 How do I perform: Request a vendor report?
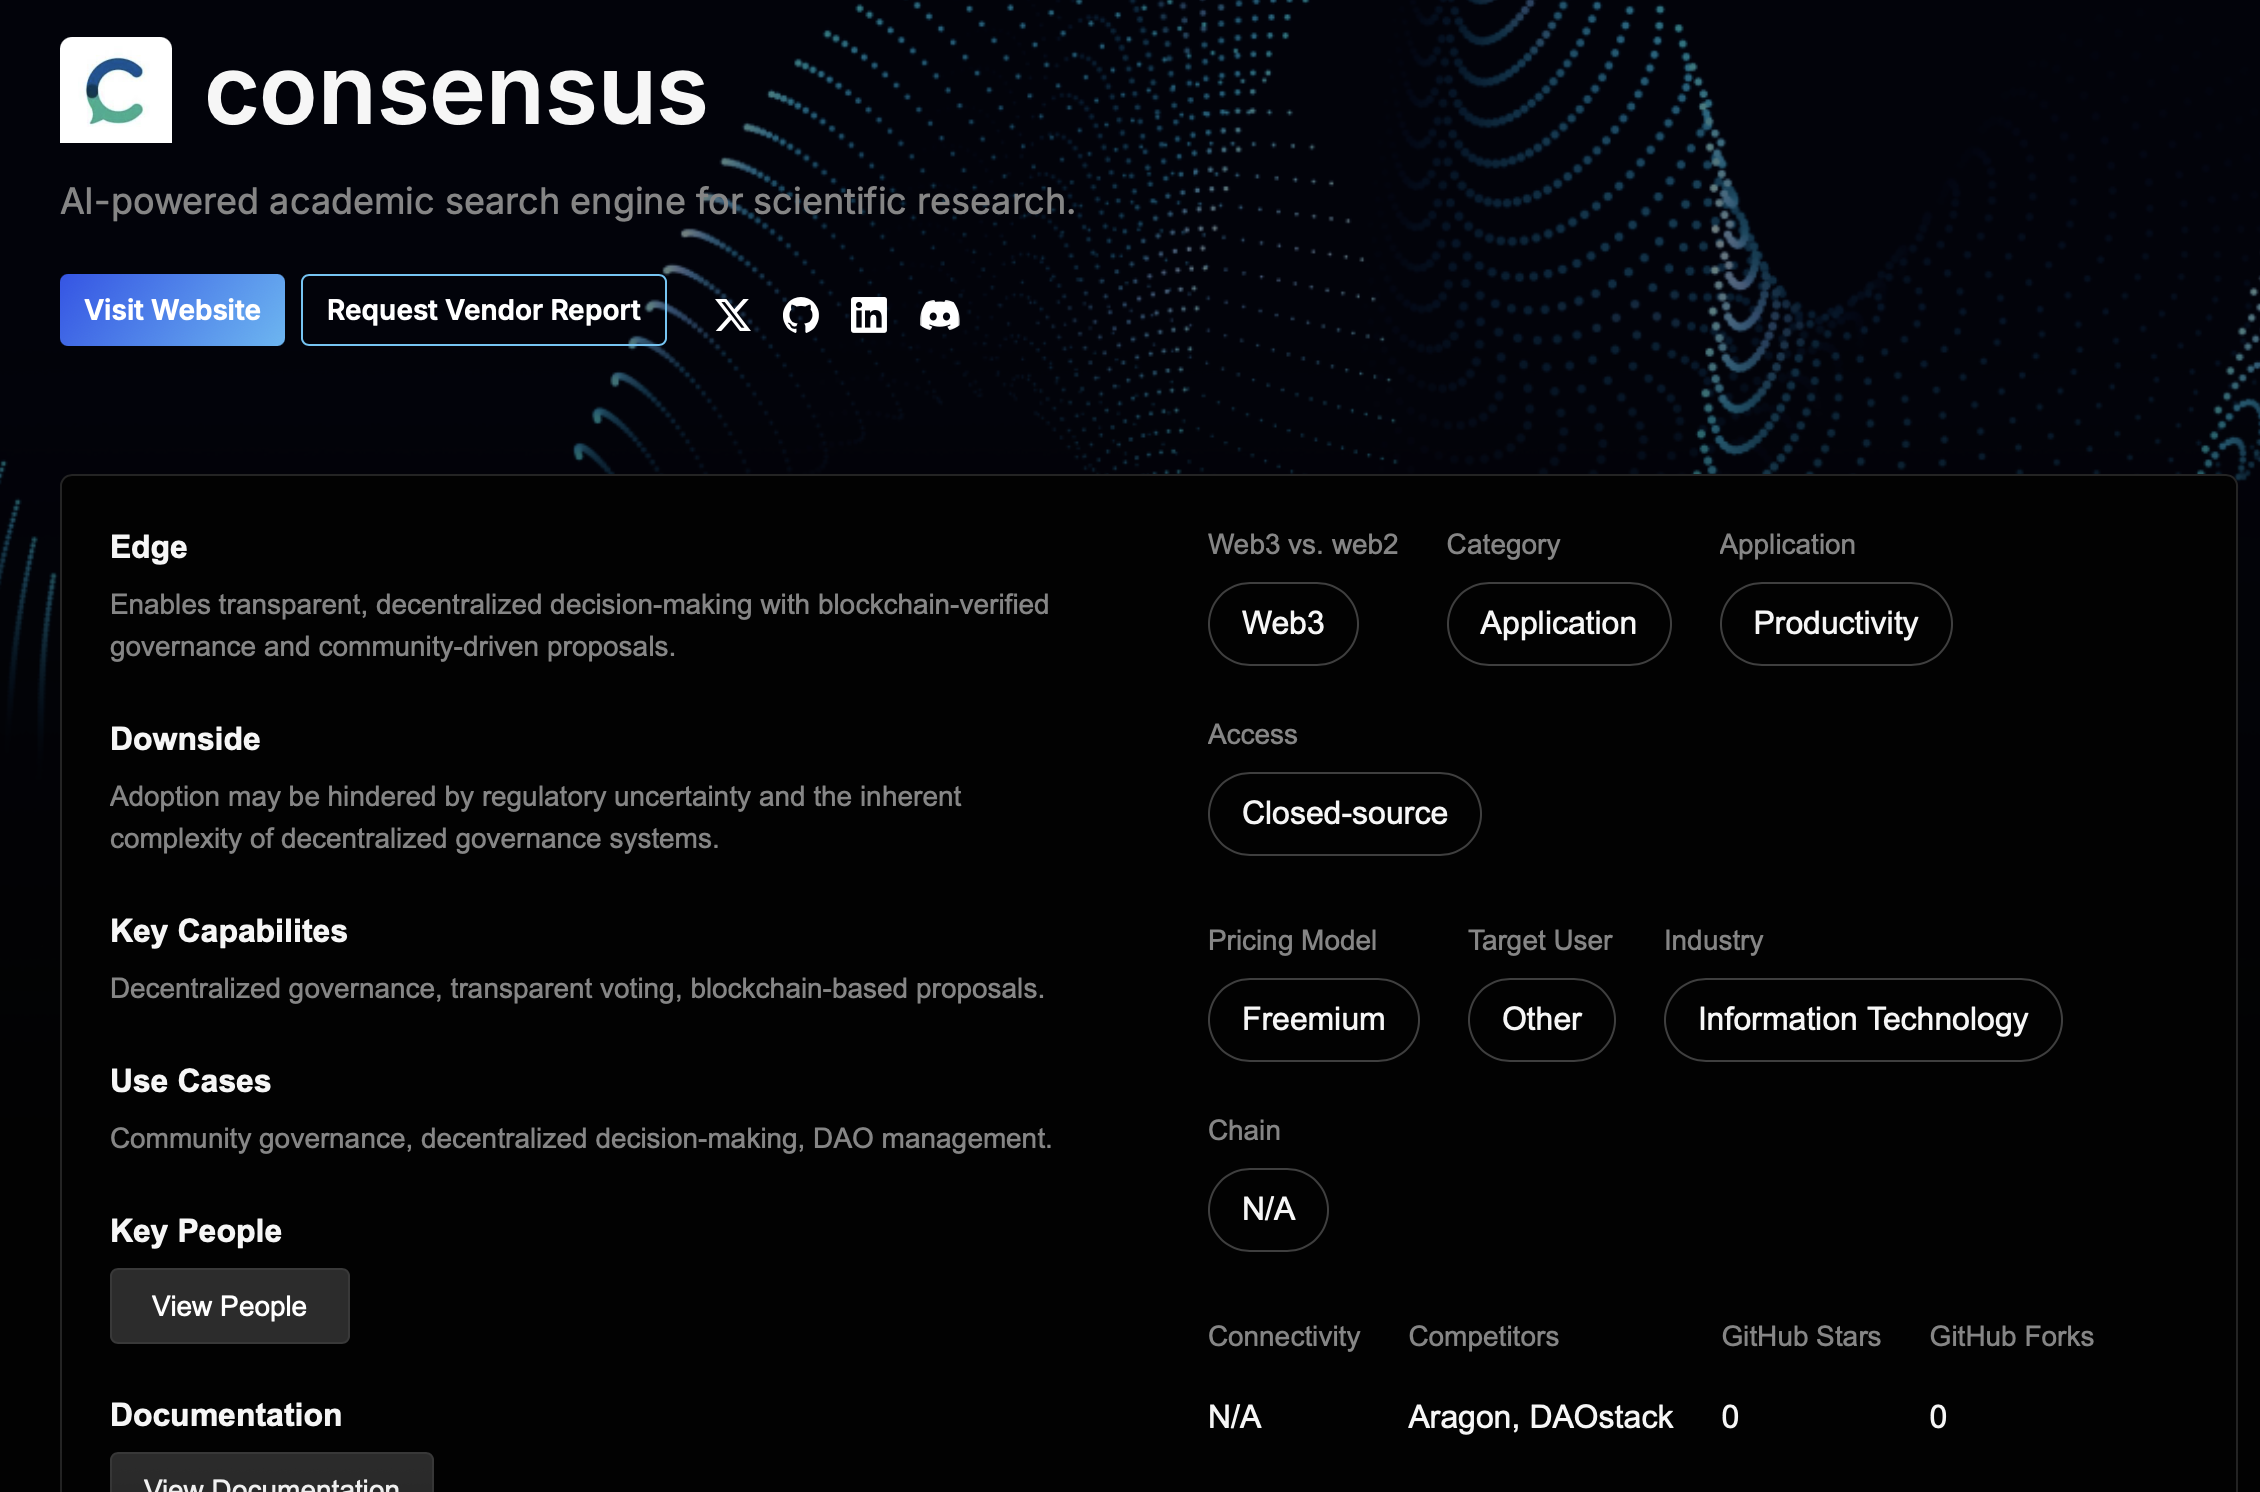(x=483, y=310)
